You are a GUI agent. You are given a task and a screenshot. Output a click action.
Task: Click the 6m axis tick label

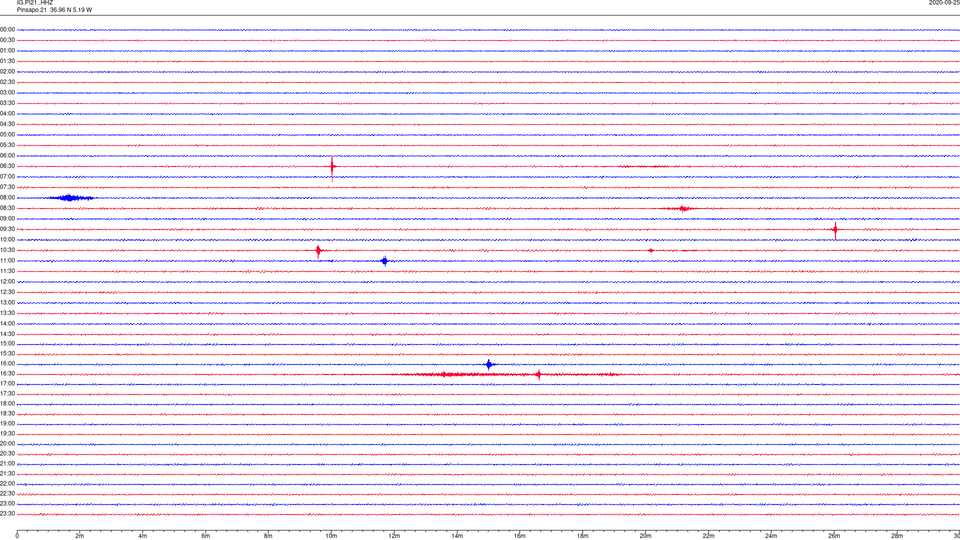(206, 536)
